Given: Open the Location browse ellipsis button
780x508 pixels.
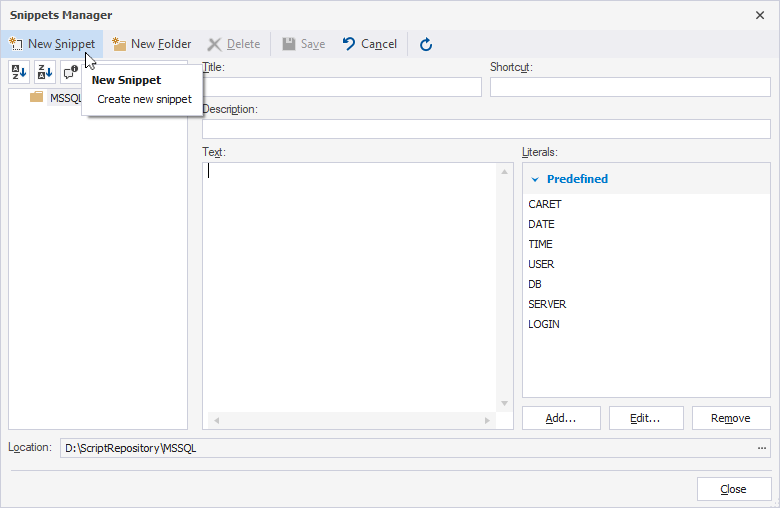Looking at the screenshot, I should pos(762,448).
